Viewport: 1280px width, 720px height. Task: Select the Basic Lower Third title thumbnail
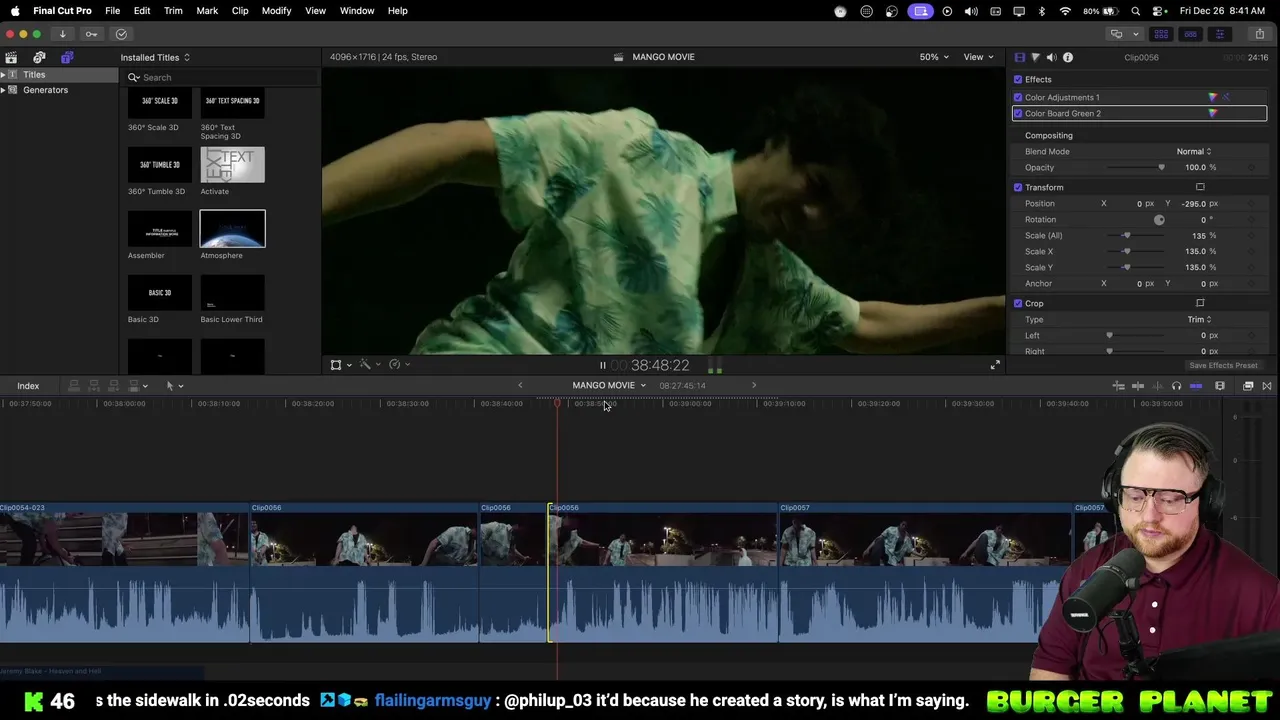232,293
